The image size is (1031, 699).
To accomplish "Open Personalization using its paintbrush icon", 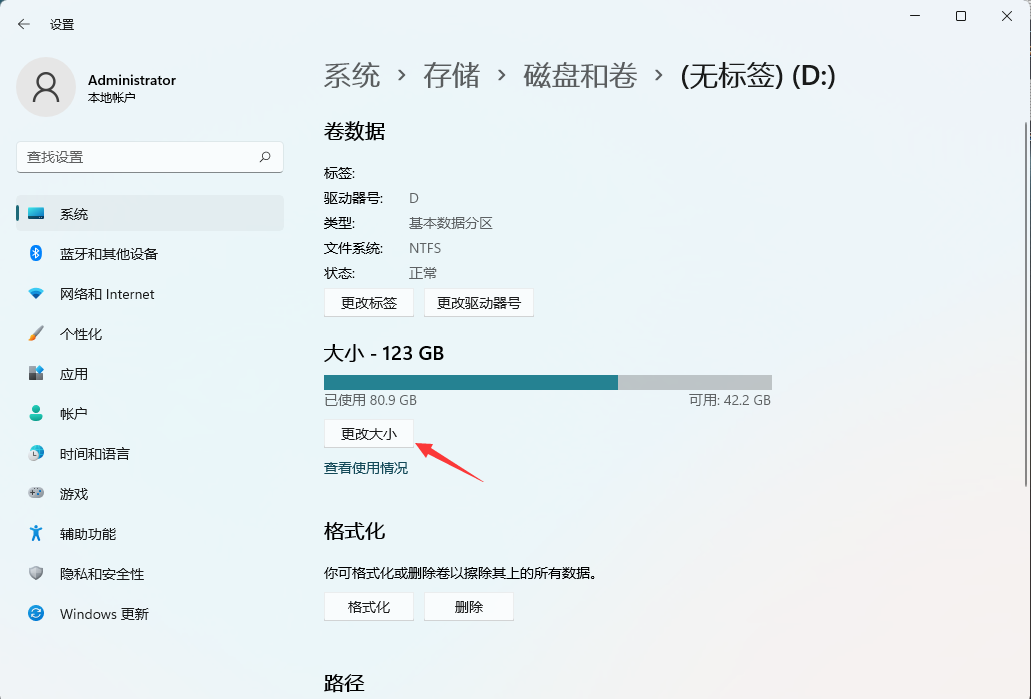I will coord(37,334).
